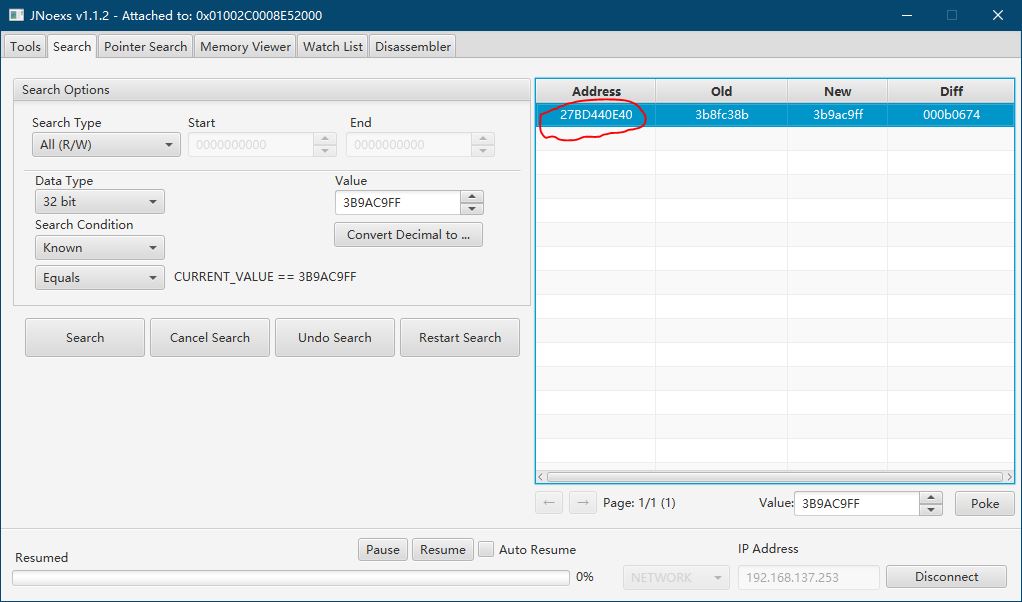Screen dimensions: 1022x602
Task: Click the JNoexs app icon in title bar
Action: coord(16,15)
